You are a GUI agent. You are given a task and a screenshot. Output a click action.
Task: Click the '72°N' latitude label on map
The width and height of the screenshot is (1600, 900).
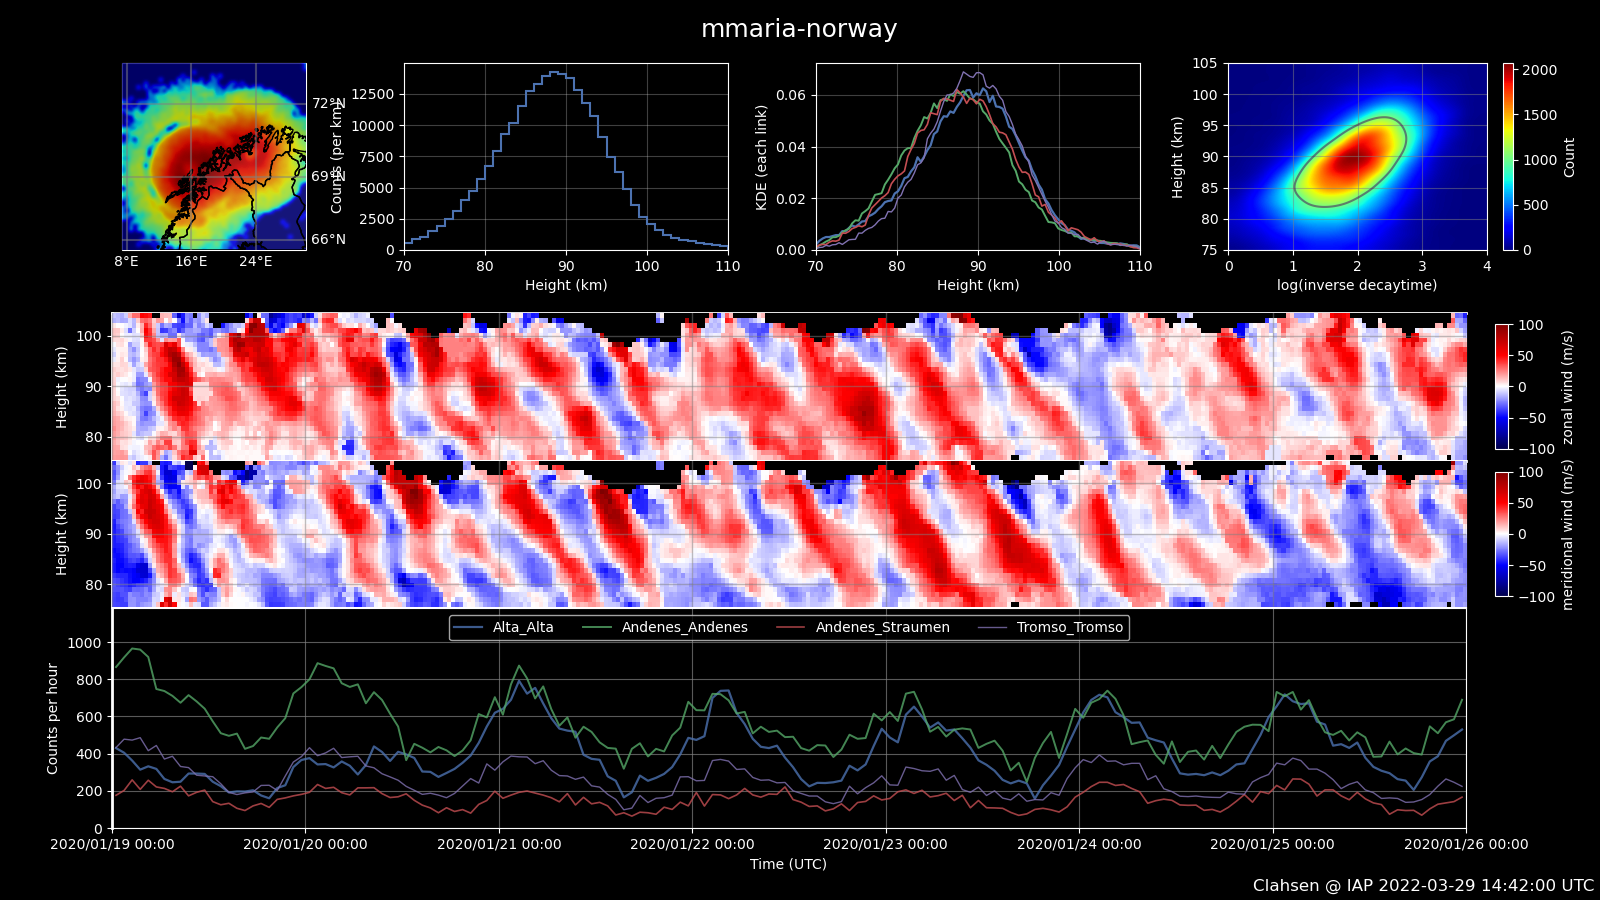(328, 103)
